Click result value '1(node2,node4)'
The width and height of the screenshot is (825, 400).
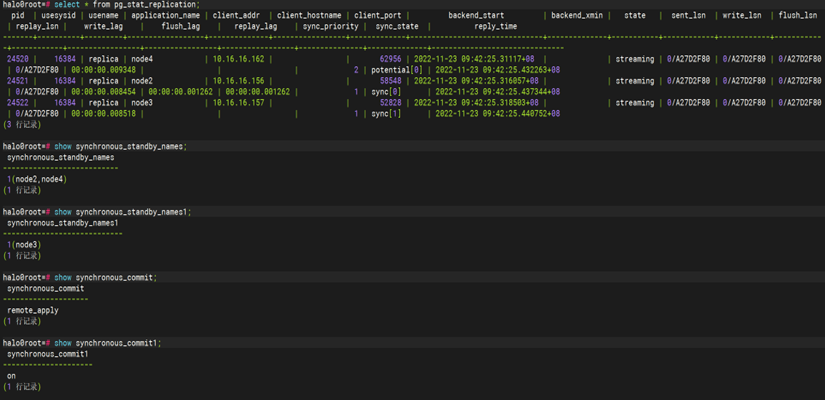pos(37,179)
